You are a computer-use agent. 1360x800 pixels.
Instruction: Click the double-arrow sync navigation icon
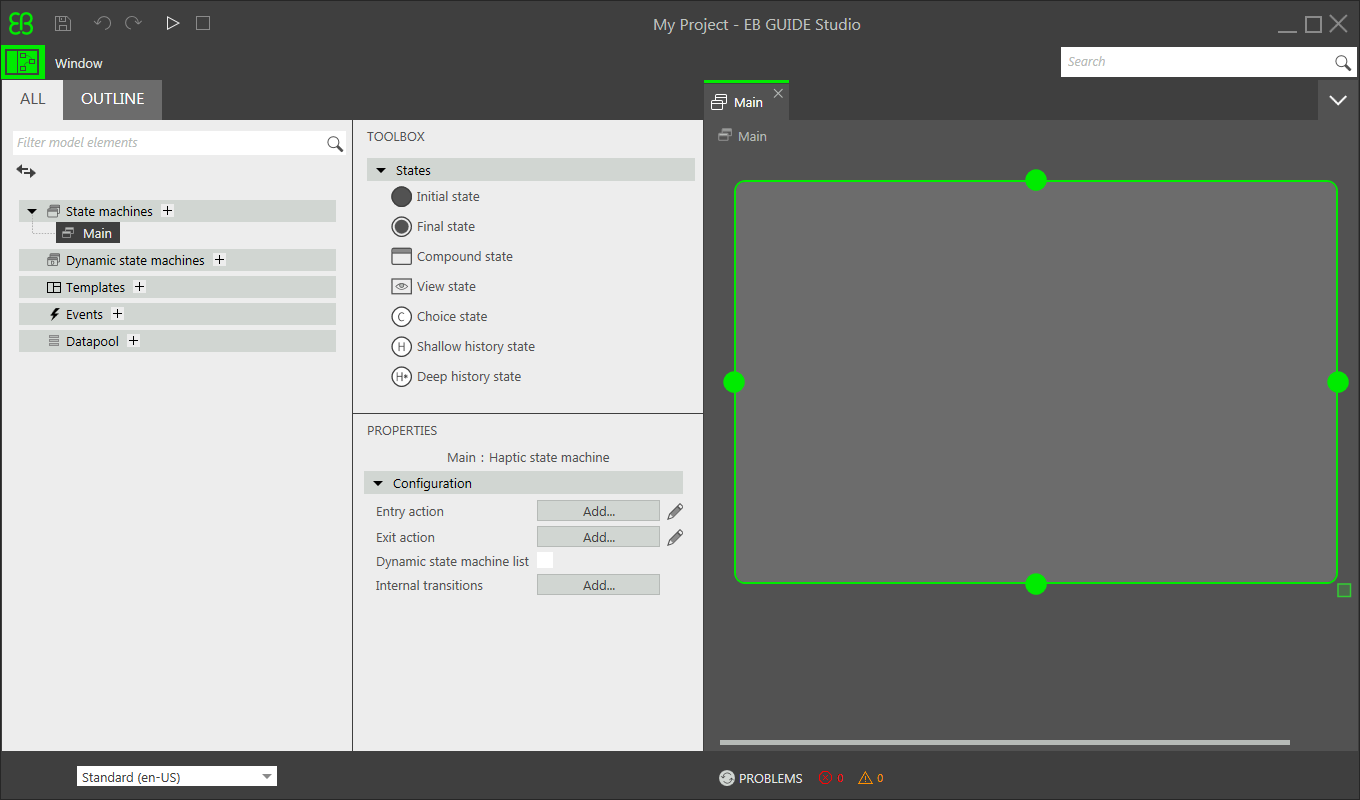click(x=26, y=172)
